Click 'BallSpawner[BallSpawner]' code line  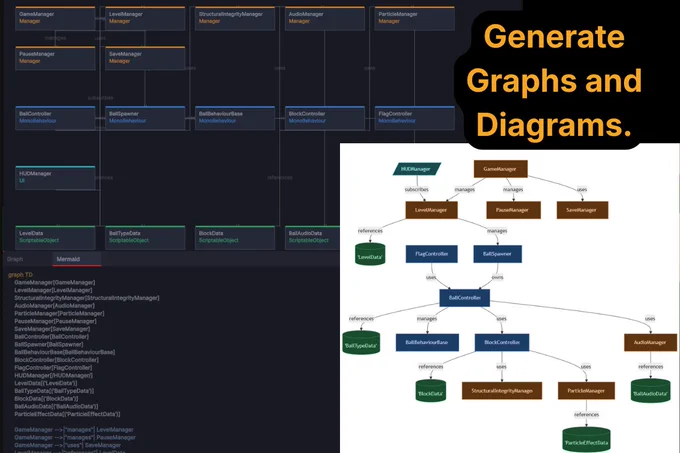[x=49, y=345]
